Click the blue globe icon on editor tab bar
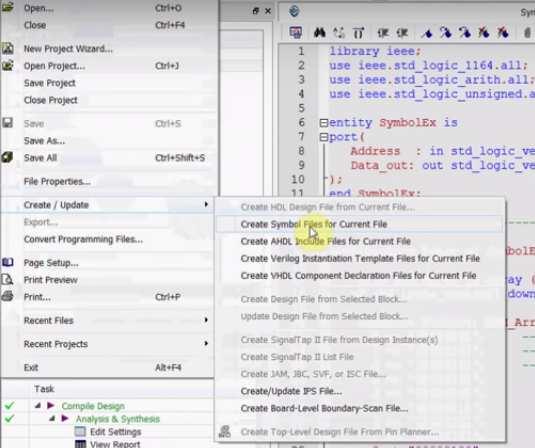This screenshot has height=448, width=535. [x=294, y=11]
